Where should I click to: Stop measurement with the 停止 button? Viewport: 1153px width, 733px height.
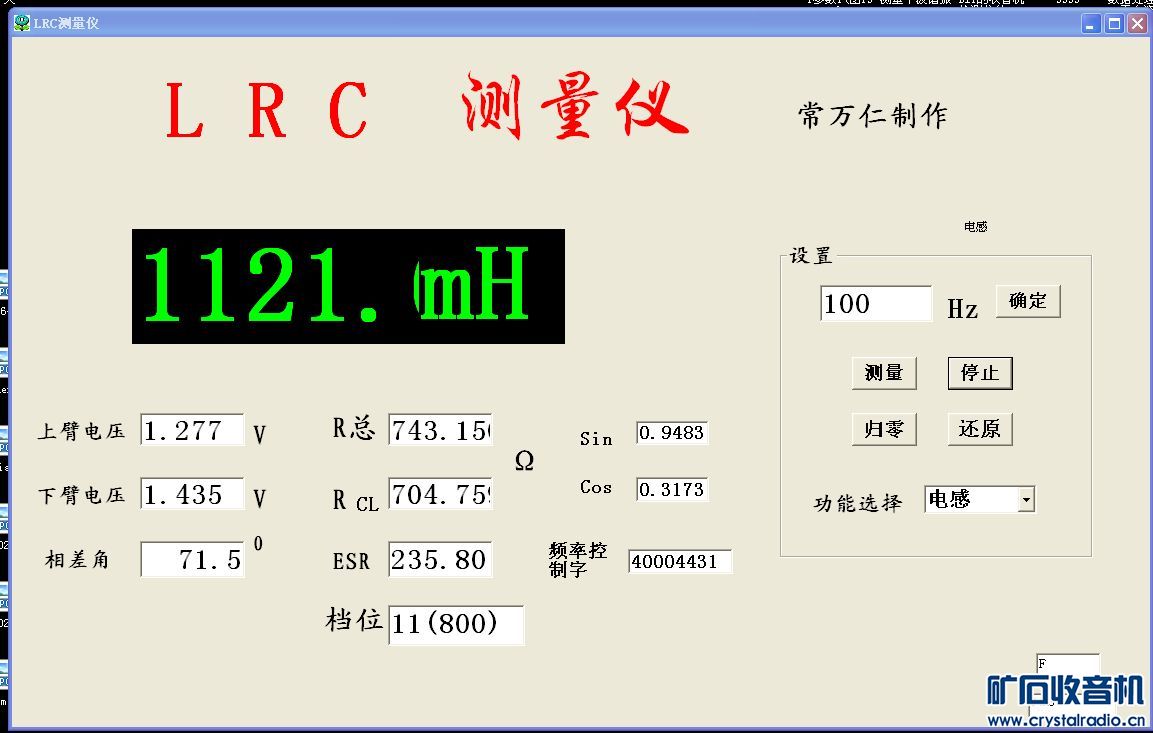click(980, 373)
